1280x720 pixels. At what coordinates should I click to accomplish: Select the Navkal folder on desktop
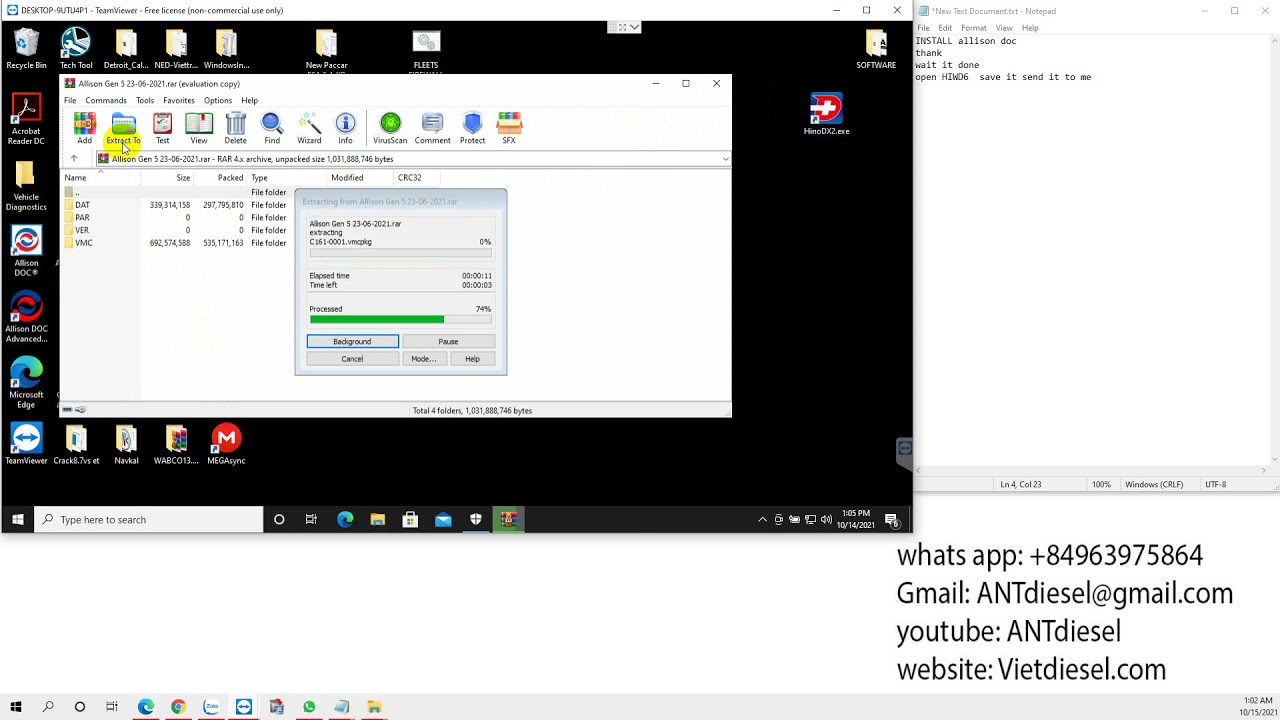click(126, 444)
